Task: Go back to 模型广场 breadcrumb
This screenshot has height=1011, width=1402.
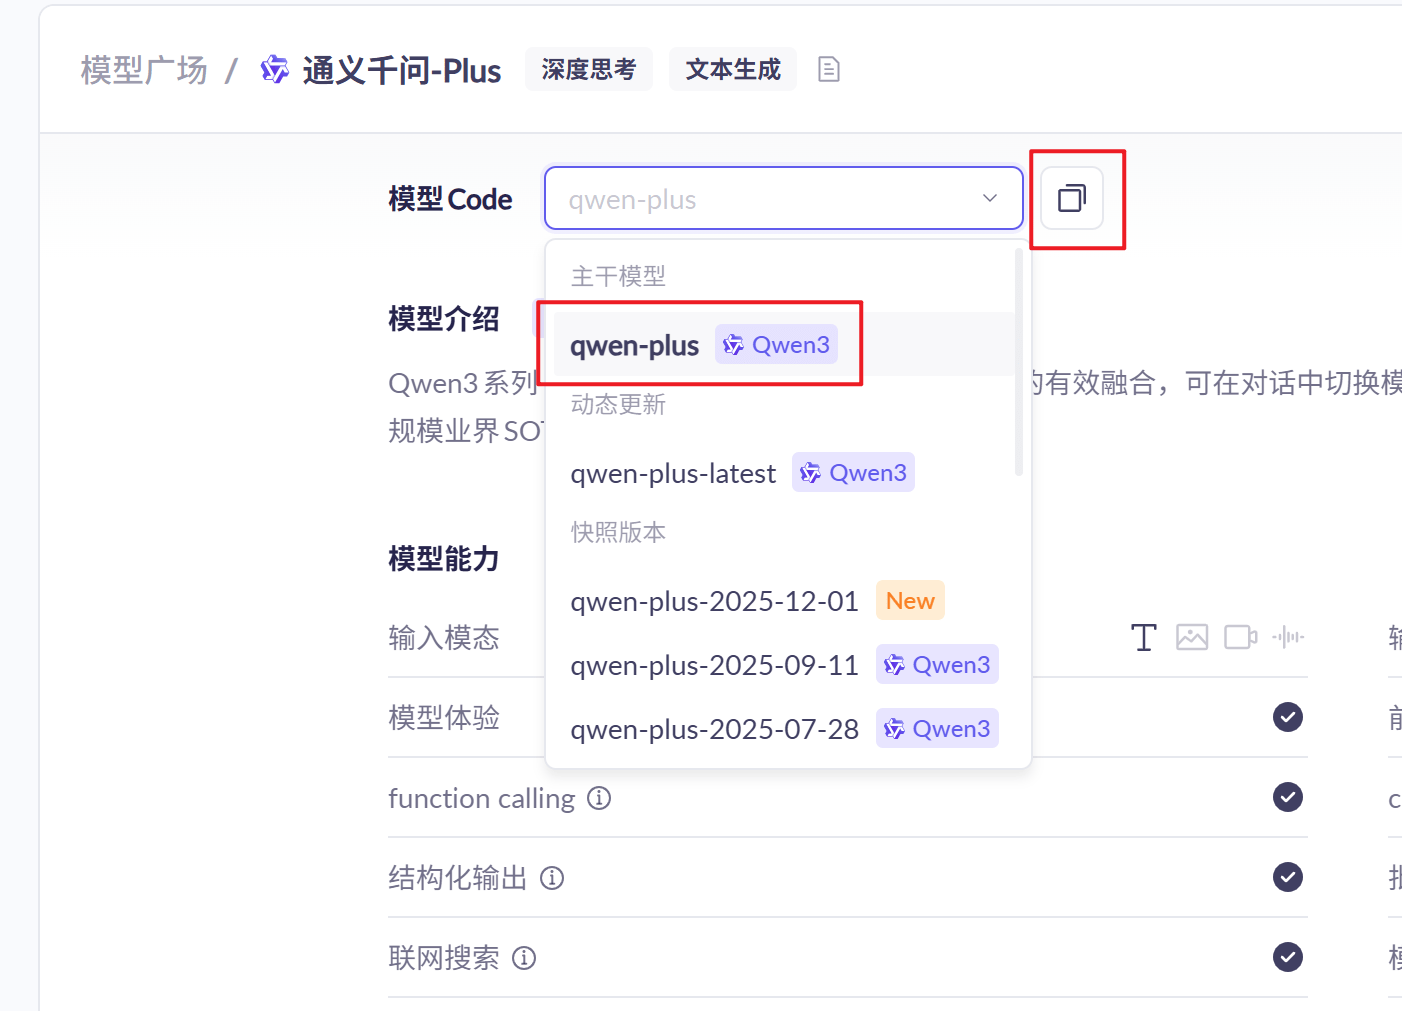Action: pyautogui.click(x=144, y=70)
